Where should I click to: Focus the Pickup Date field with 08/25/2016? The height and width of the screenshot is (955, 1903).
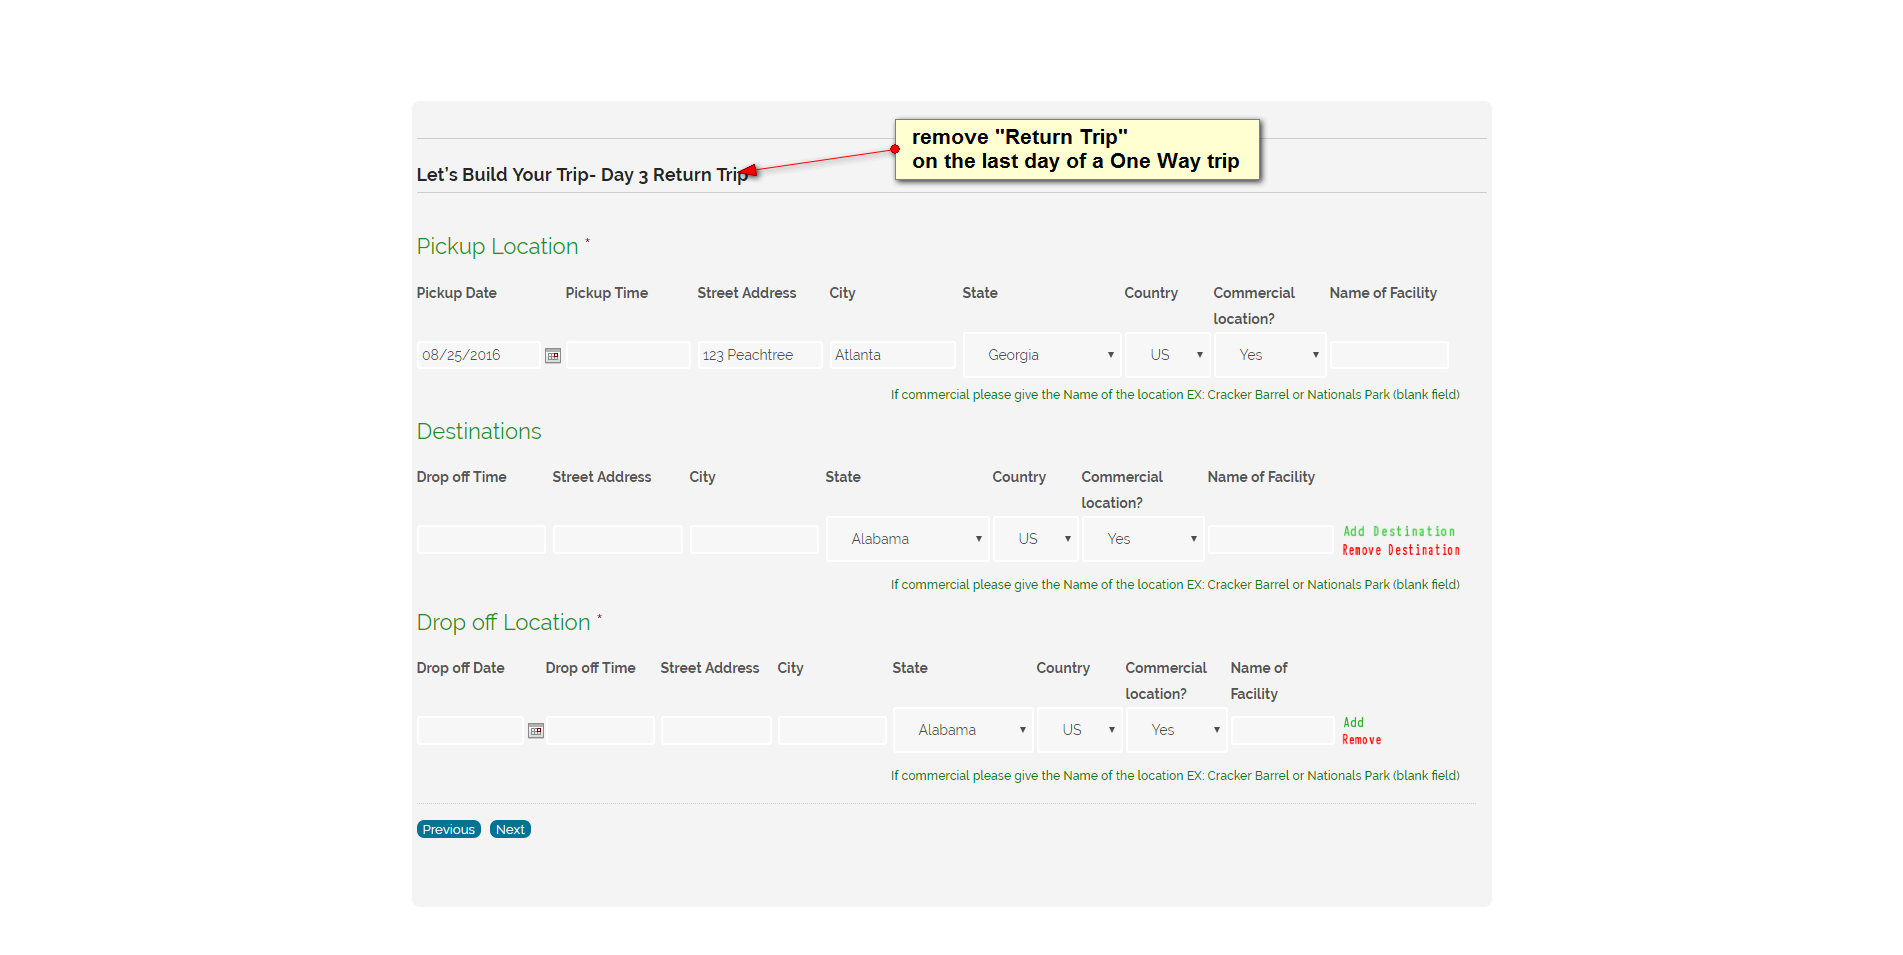pyautogui.click(x=479, y=355)
